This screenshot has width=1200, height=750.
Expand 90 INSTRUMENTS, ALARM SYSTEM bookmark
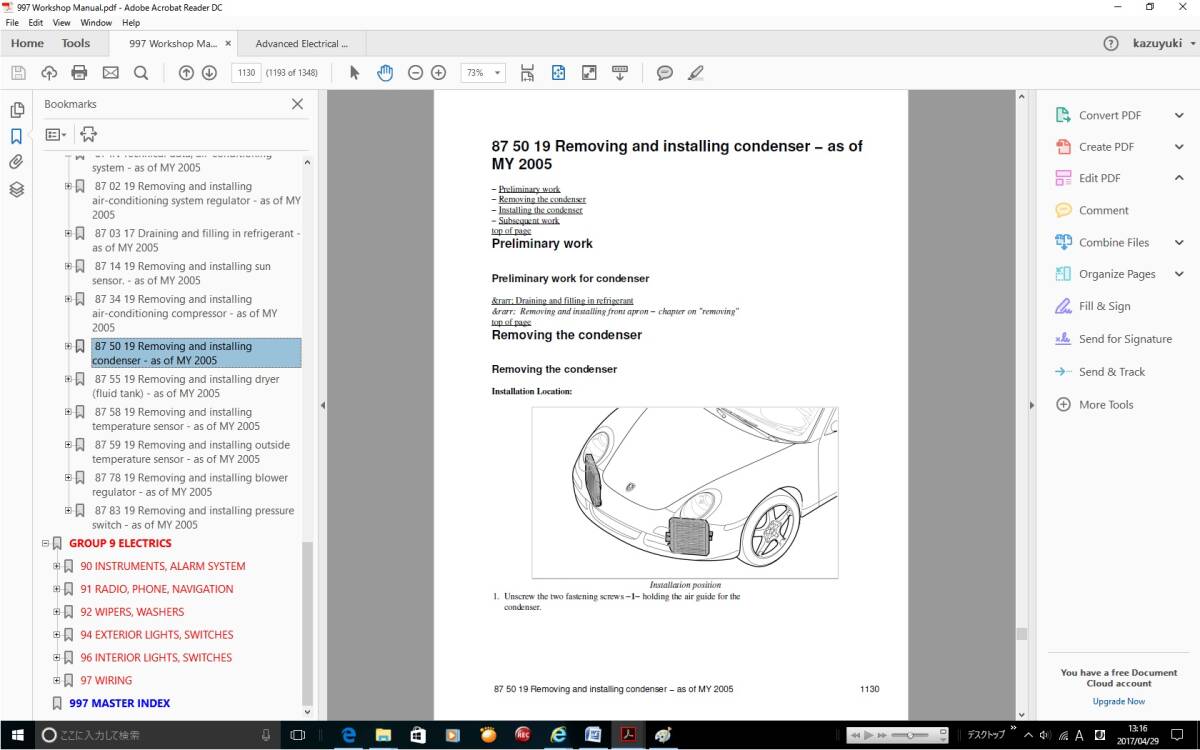tap(57, 566)
